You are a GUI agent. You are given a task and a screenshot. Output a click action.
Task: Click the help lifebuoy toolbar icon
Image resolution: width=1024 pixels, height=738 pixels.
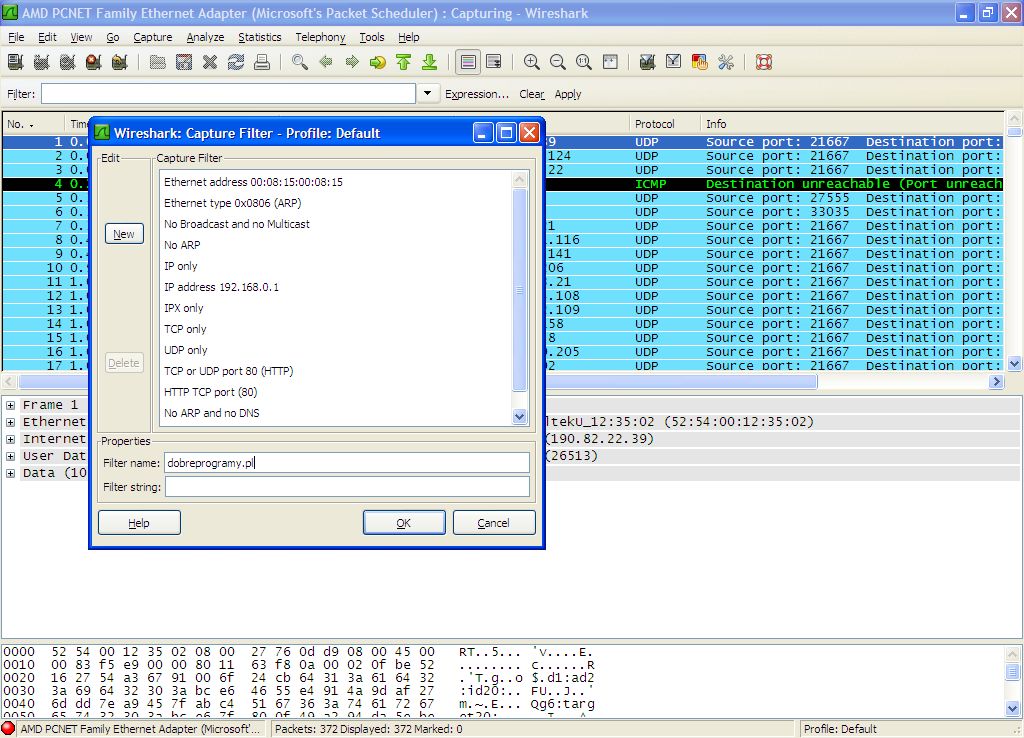tap(763, 62)
